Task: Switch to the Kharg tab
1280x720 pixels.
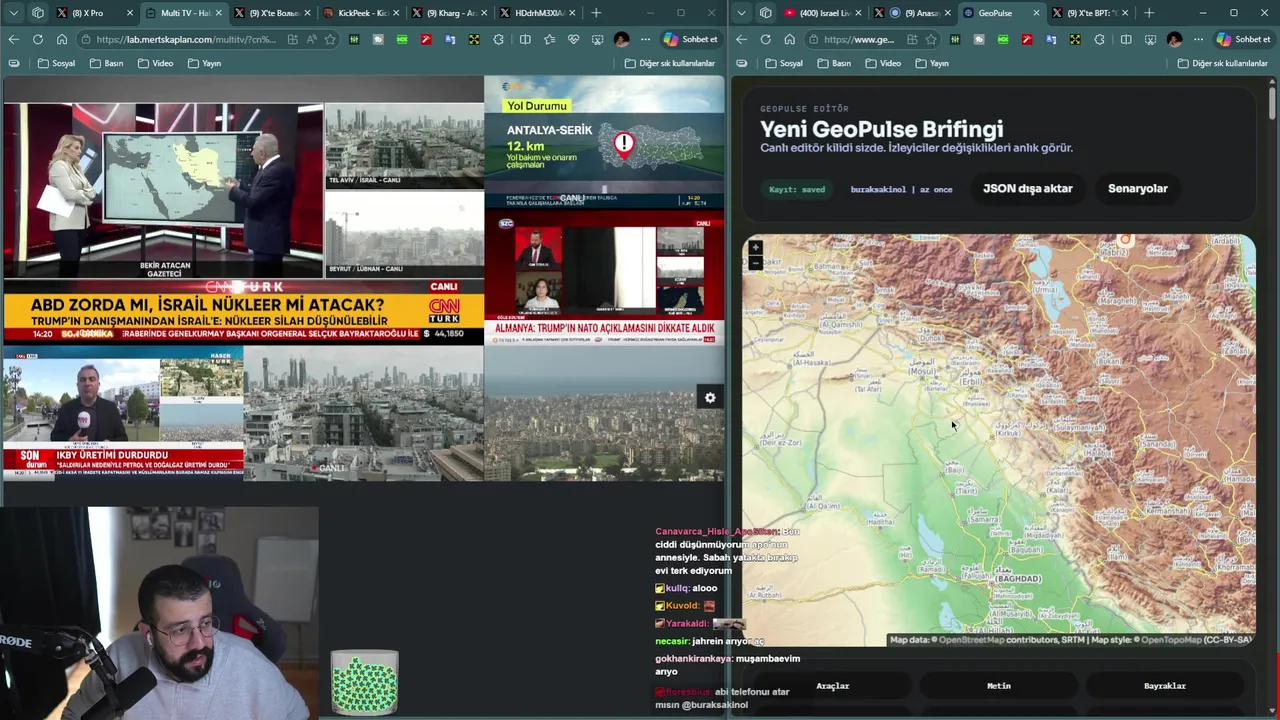Action: 450,13
